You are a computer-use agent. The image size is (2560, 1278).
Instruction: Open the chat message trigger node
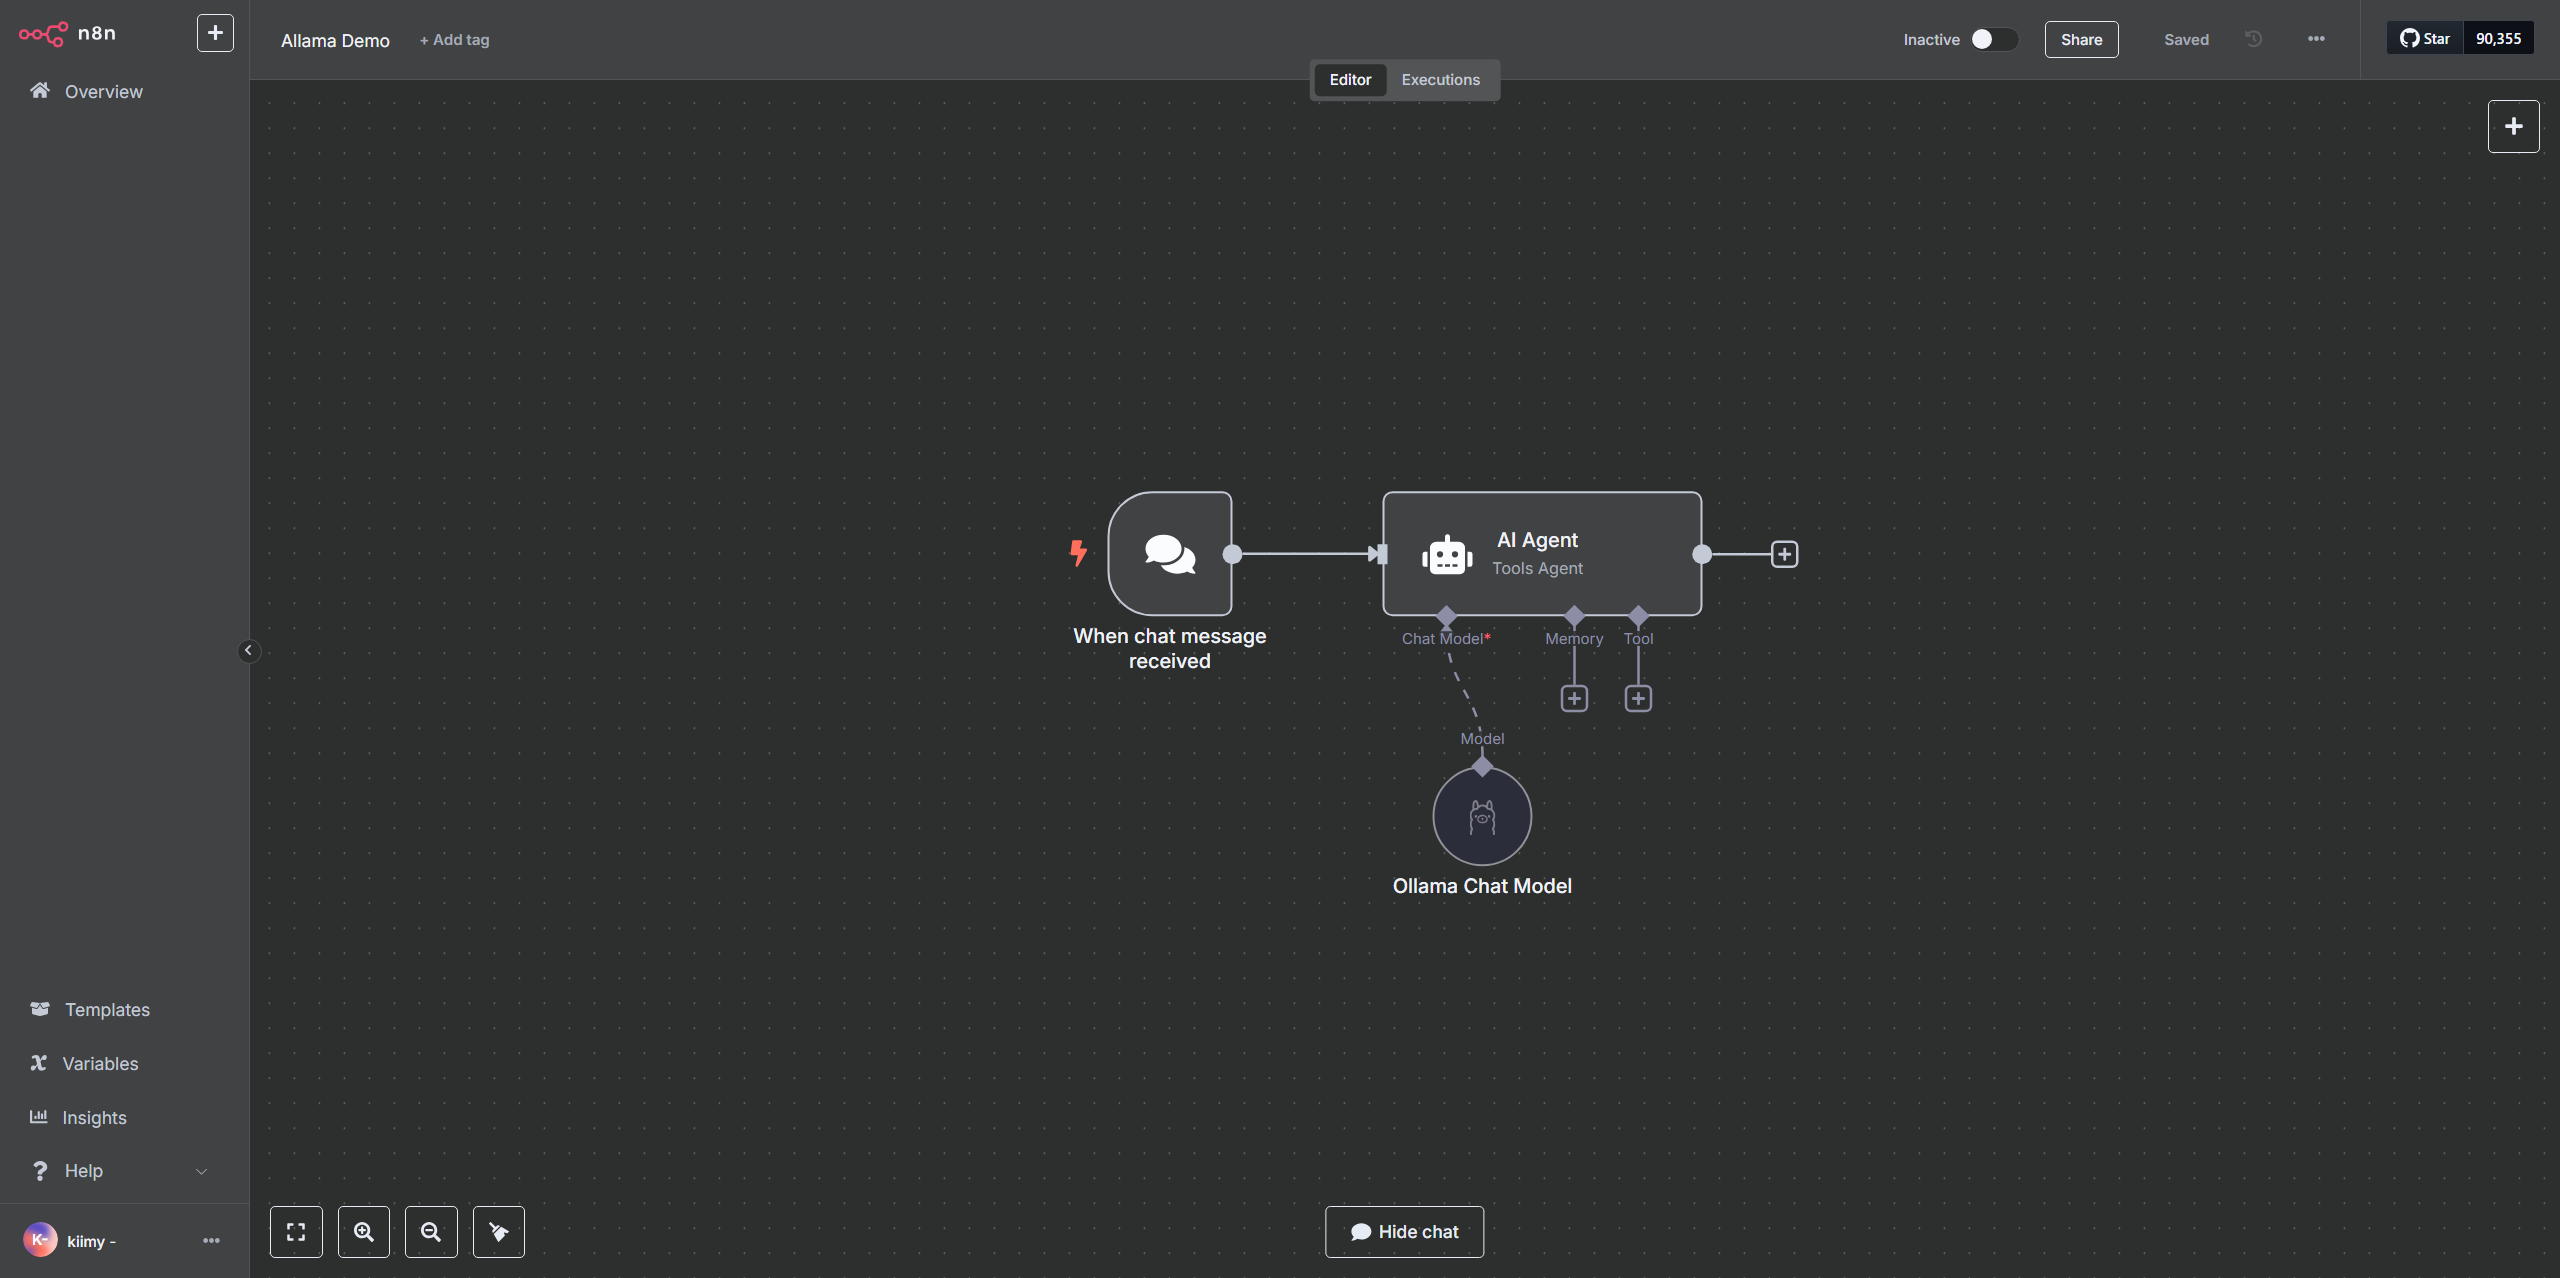1169,553
